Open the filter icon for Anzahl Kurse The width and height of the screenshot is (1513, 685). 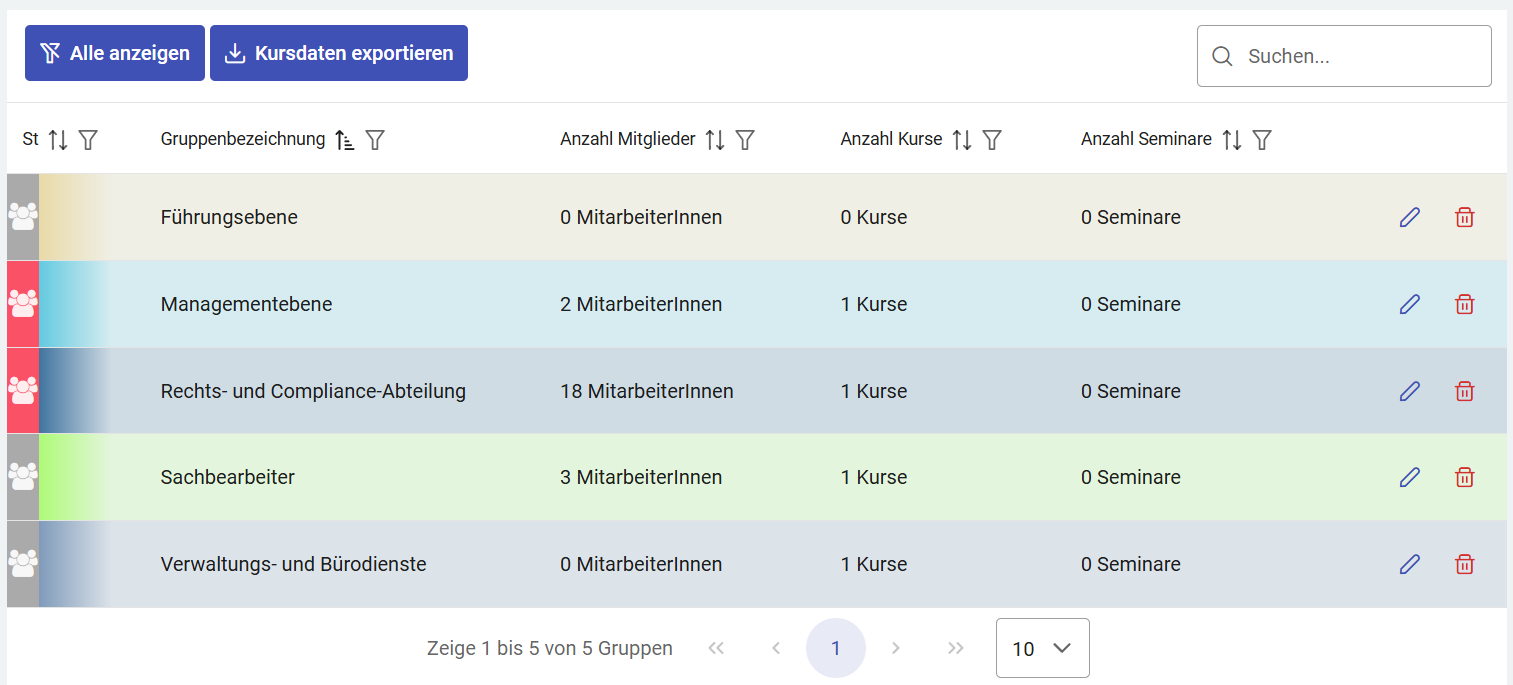click(x=992, y=140)
